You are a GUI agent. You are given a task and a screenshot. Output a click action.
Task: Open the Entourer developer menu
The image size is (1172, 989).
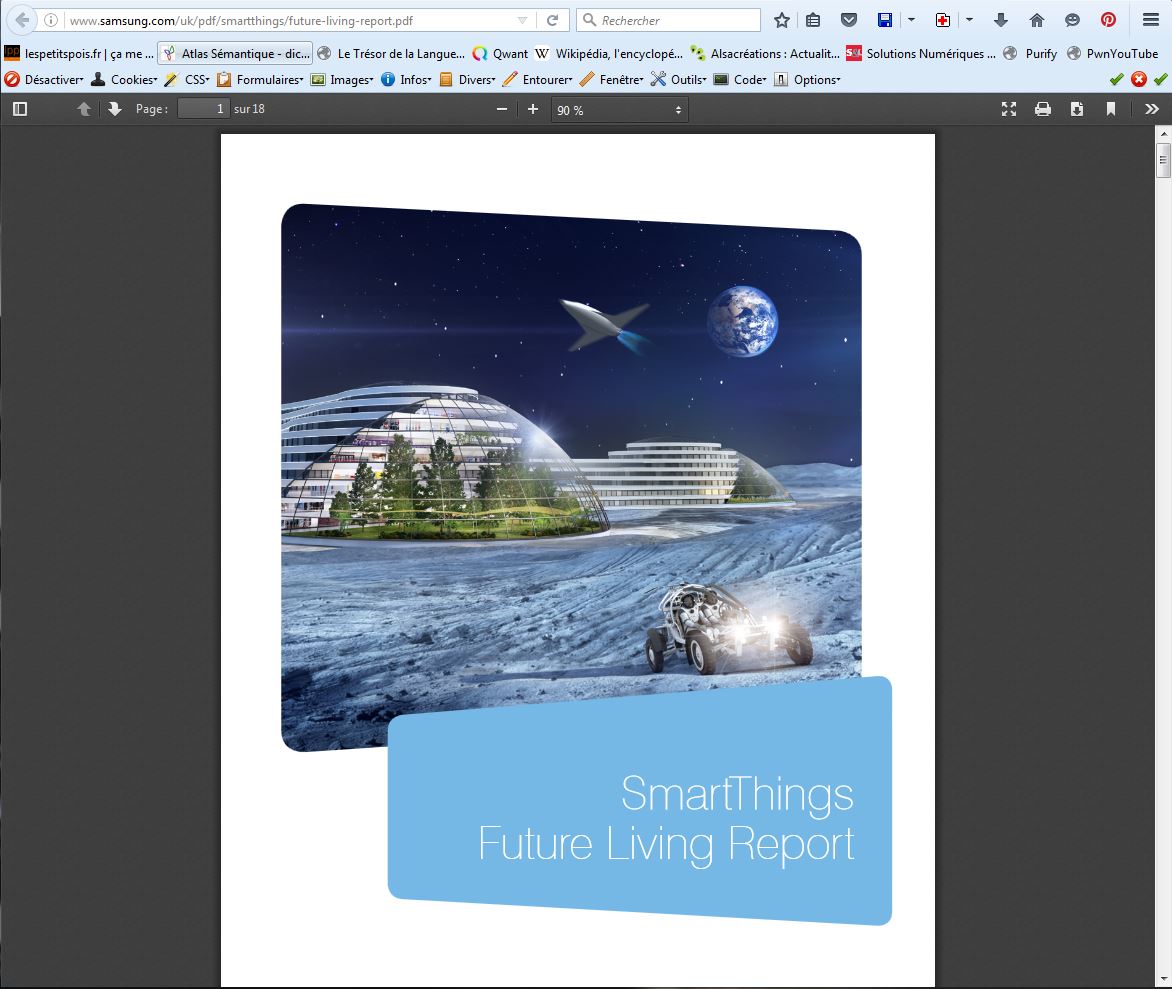538,79
